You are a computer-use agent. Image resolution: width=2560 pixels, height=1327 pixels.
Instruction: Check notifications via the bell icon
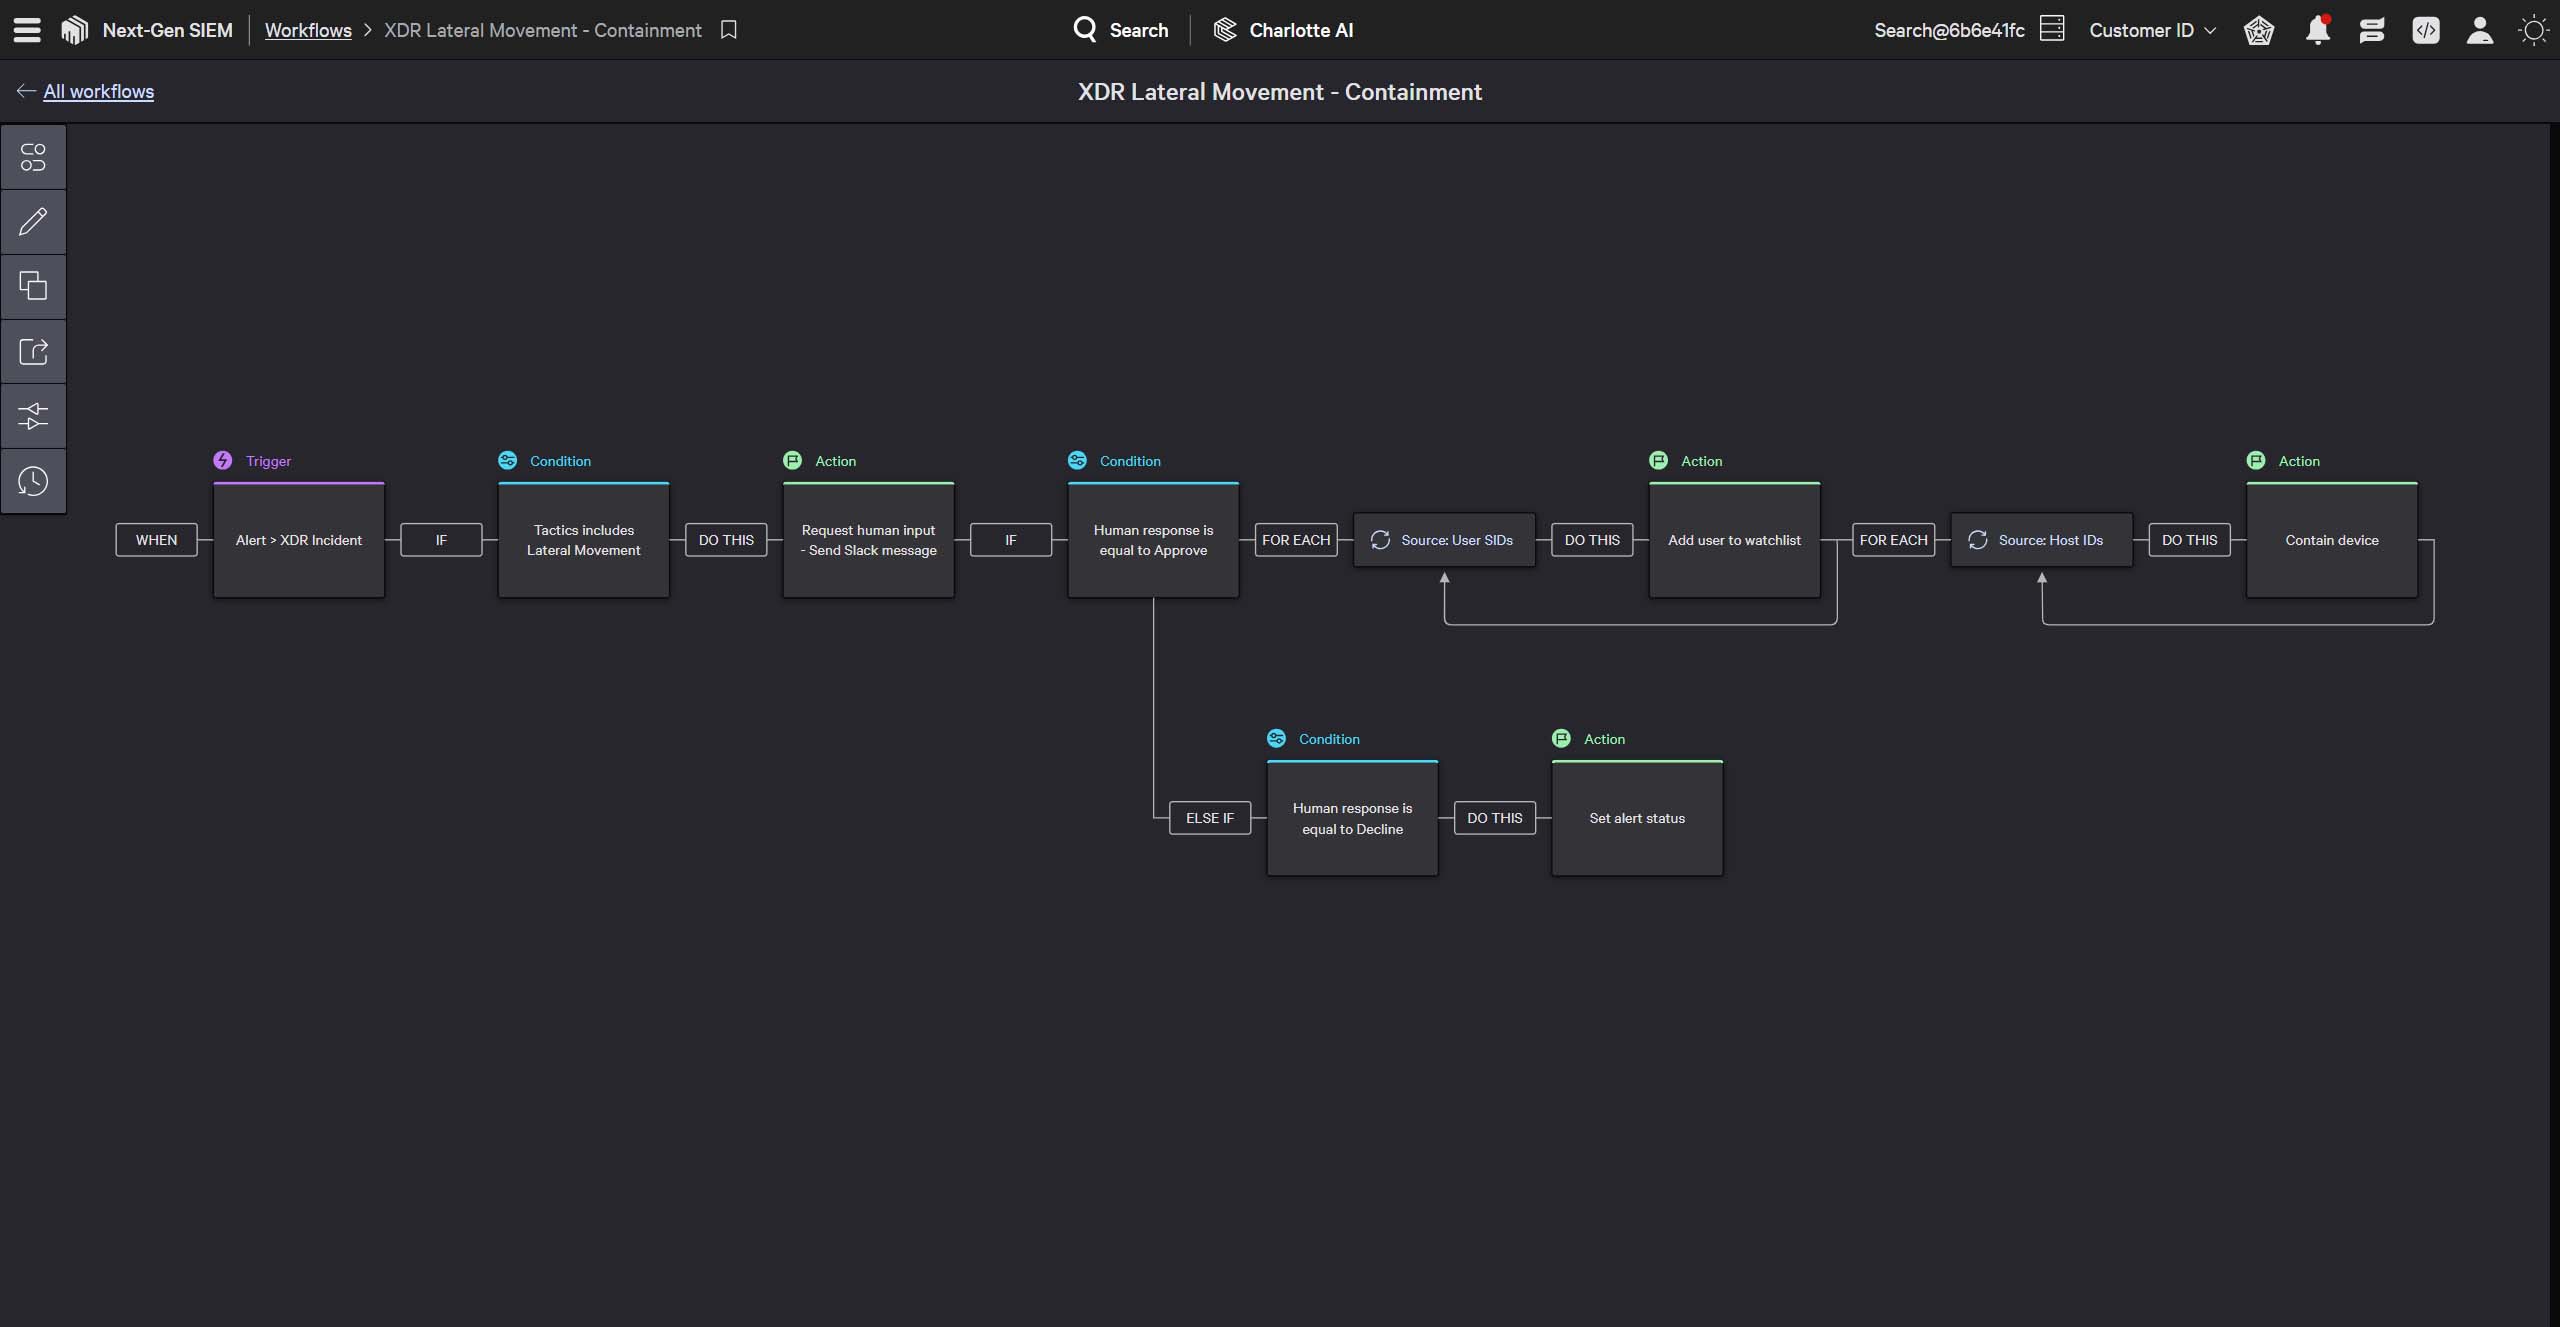[x=2318, y=30]
